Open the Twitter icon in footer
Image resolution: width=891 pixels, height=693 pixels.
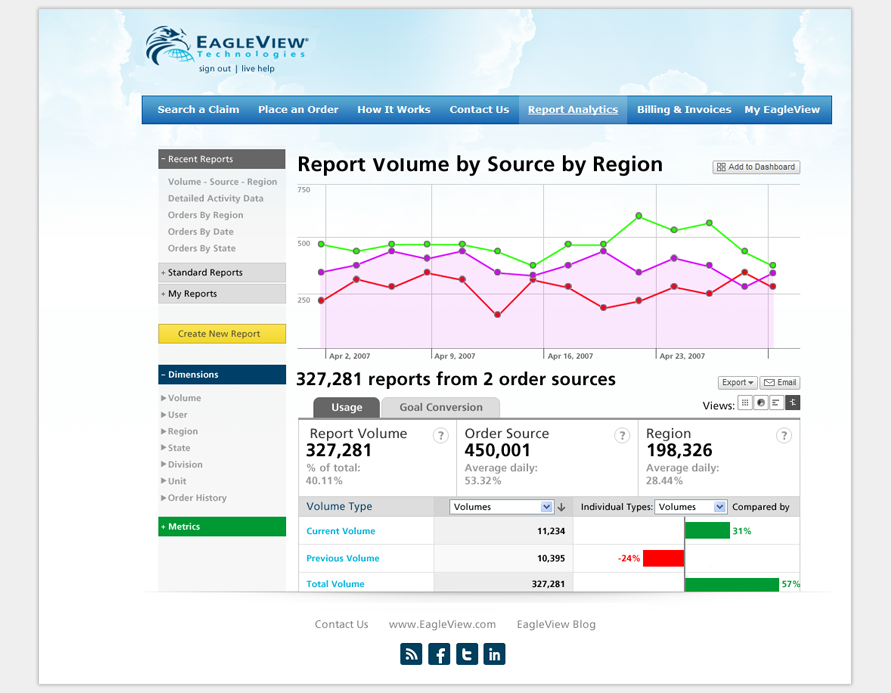pyautogui.click(x=467, y=654)
